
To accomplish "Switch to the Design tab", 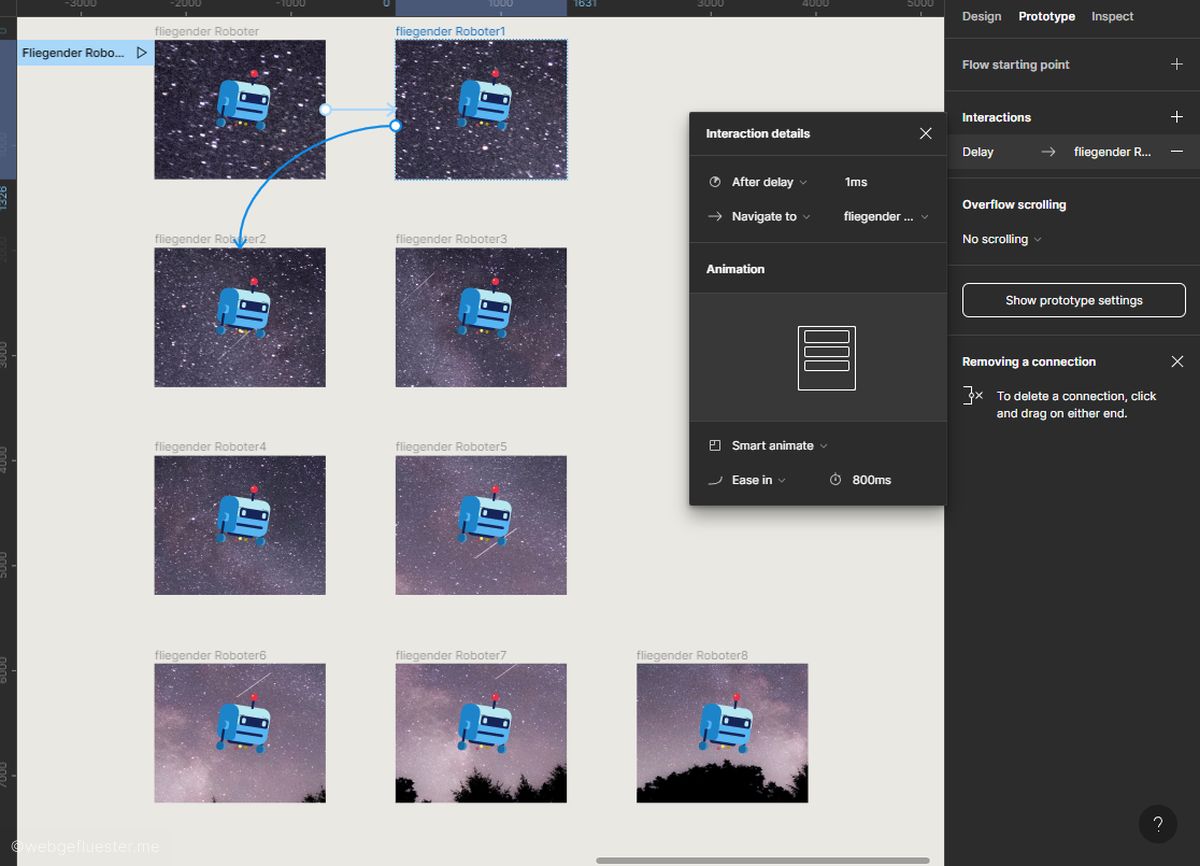I will point(981,16).
